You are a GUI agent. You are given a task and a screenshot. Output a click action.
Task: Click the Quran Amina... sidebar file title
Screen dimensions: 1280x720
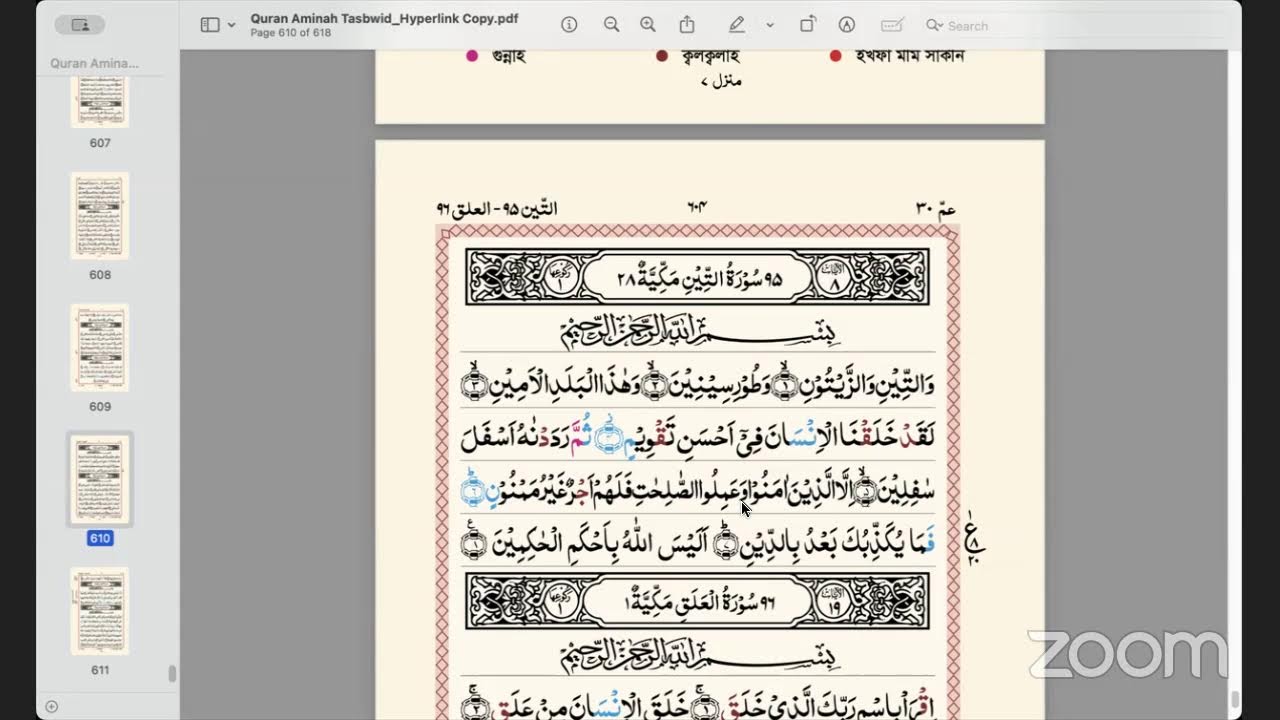click(95, 63)
